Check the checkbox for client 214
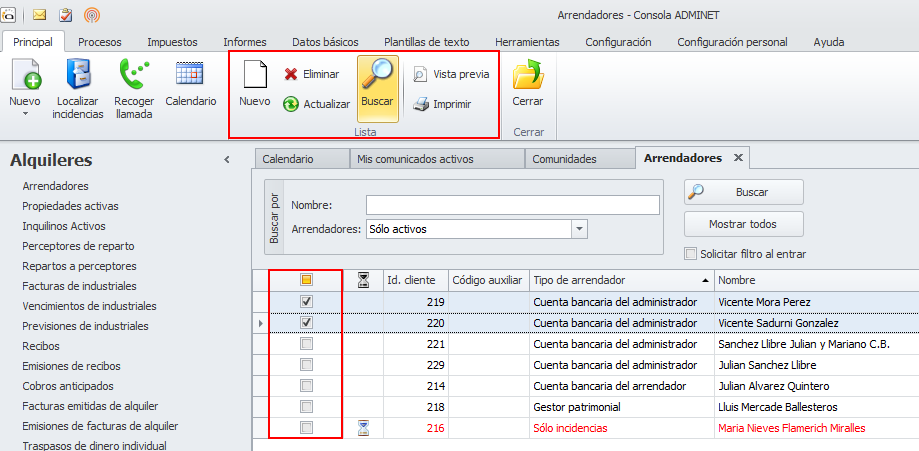 tap(306, 386)
